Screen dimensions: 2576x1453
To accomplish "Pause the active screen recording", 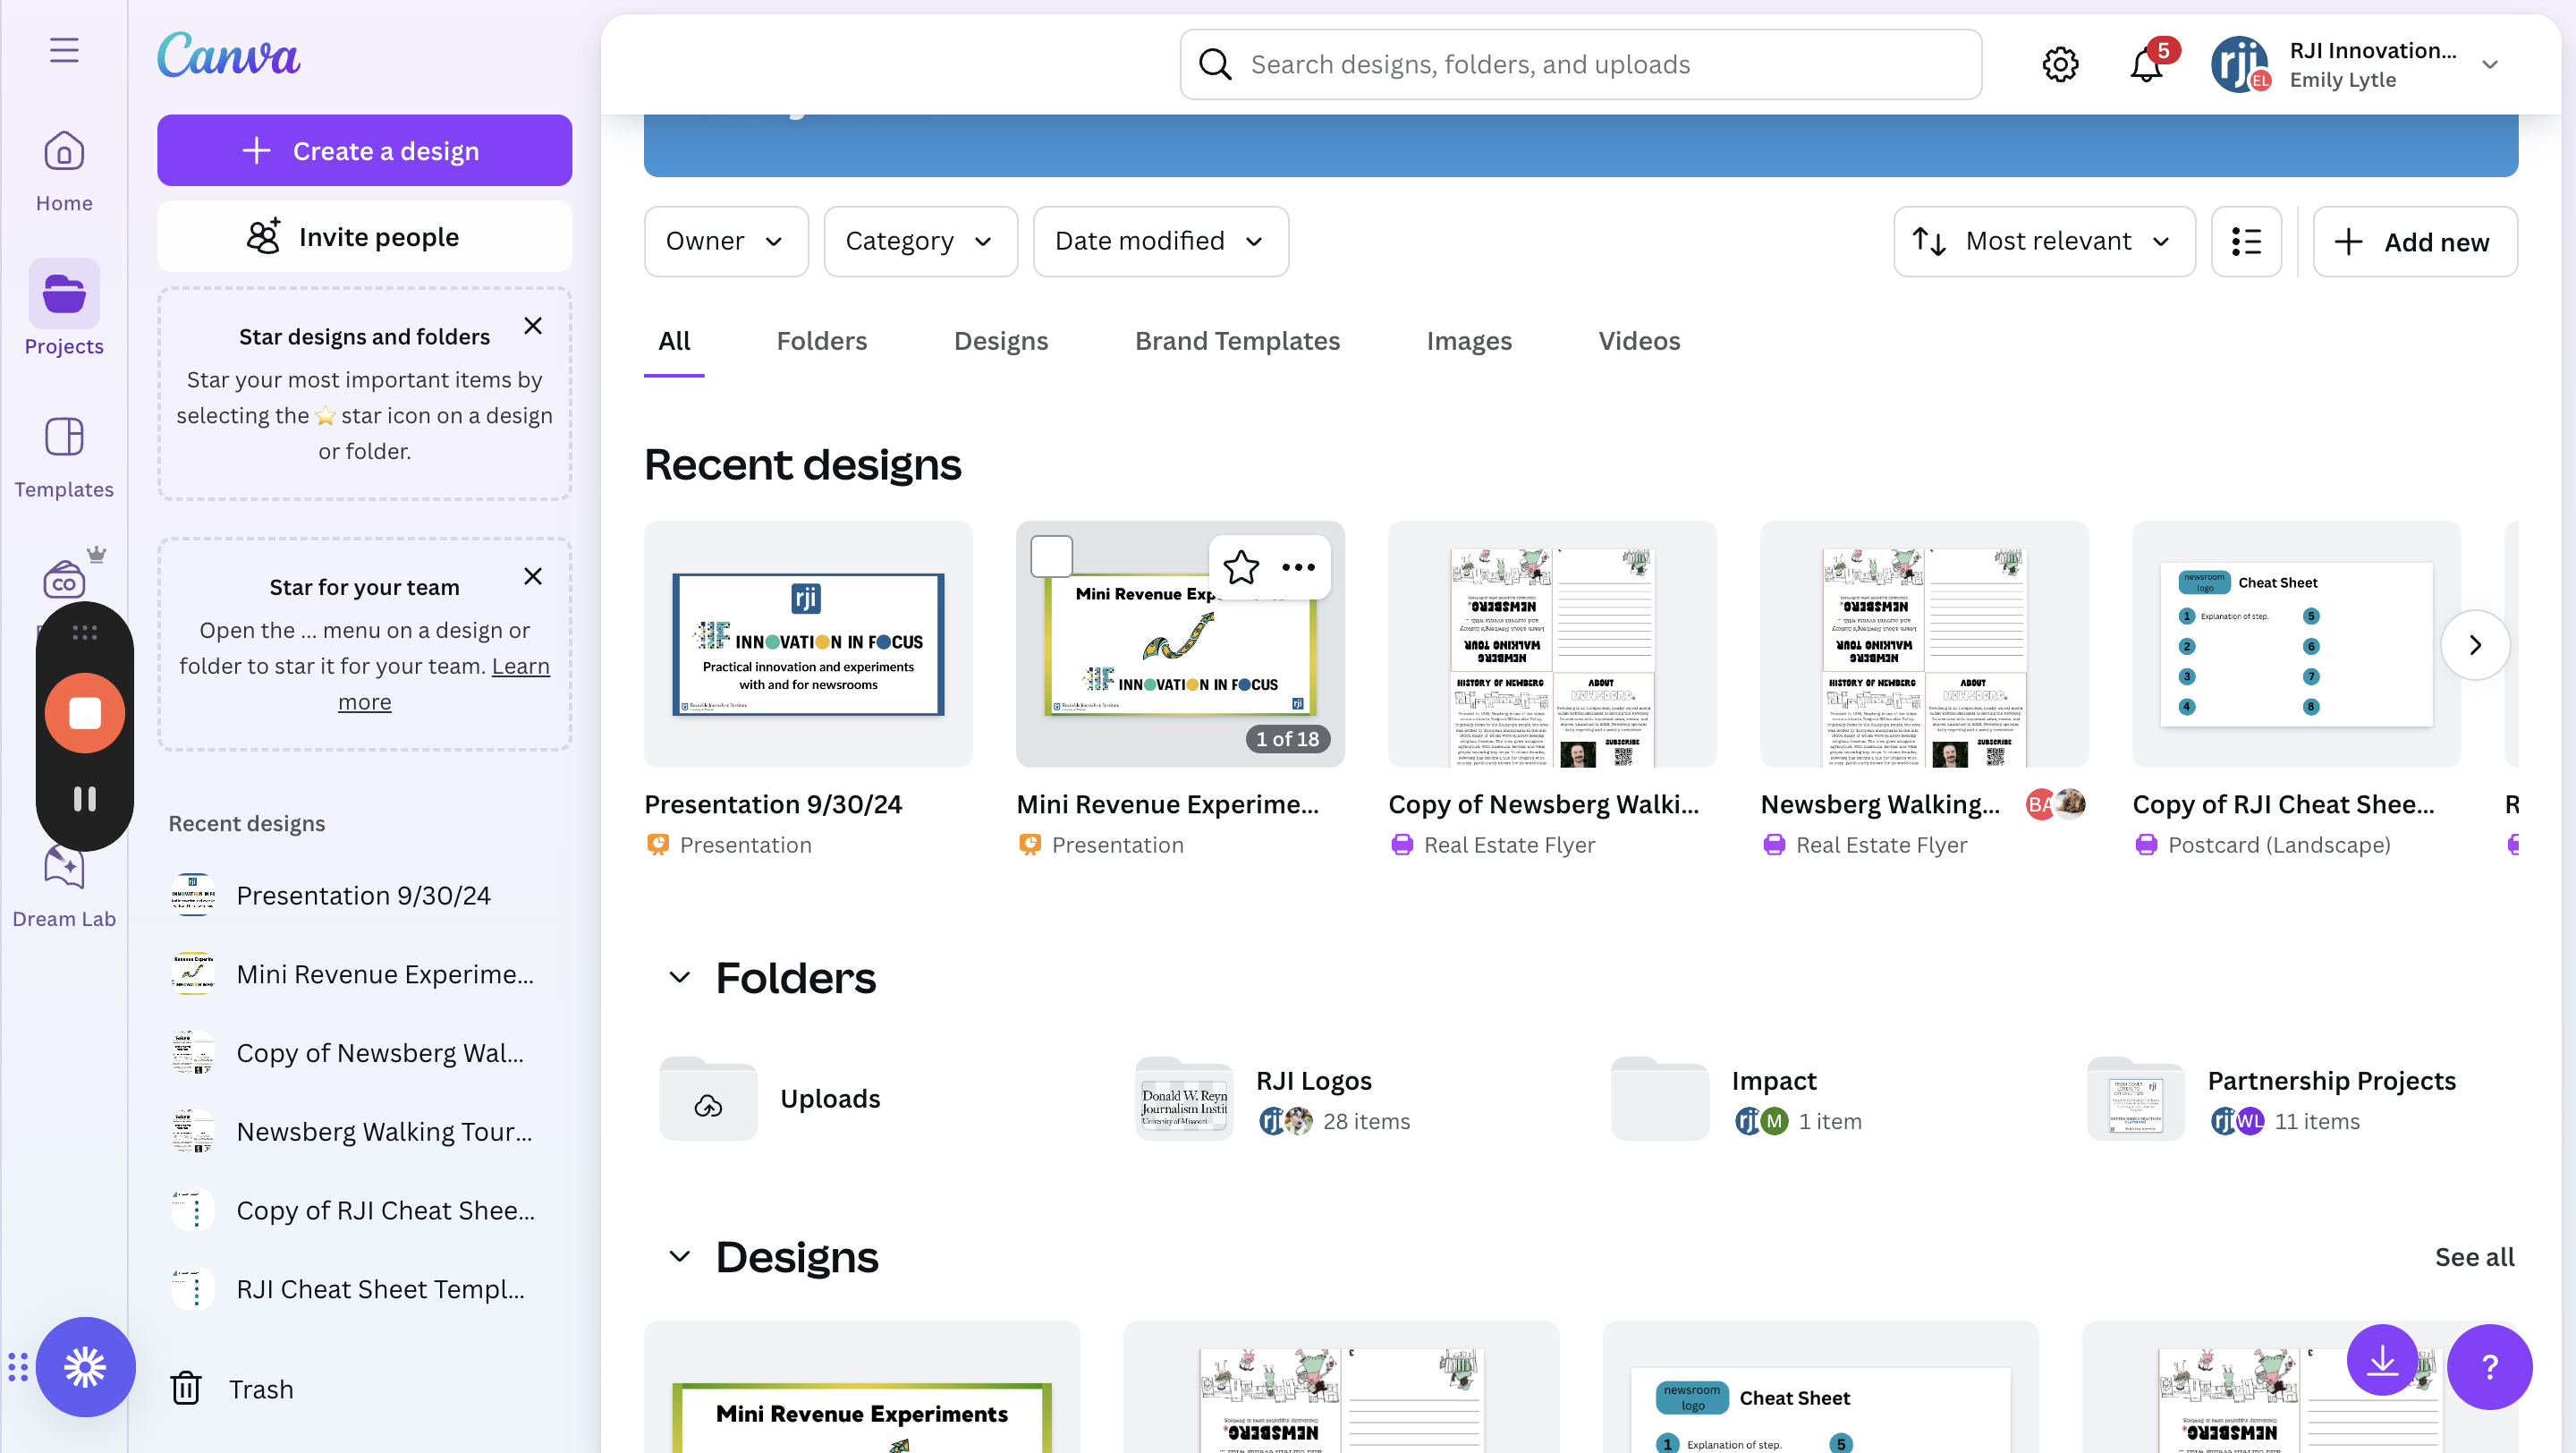I will (x=85, y=797).
